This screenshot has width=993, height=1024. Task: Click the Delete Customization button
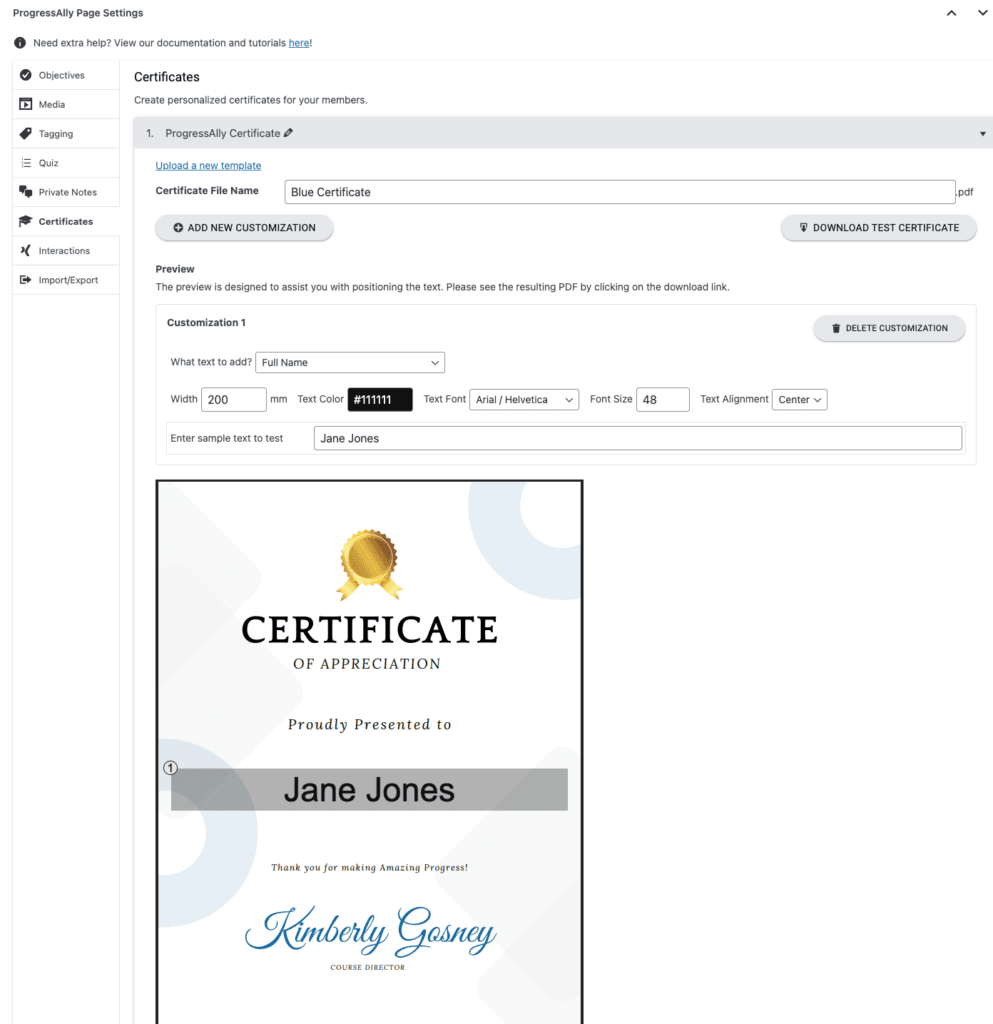(x=889, y=328)
